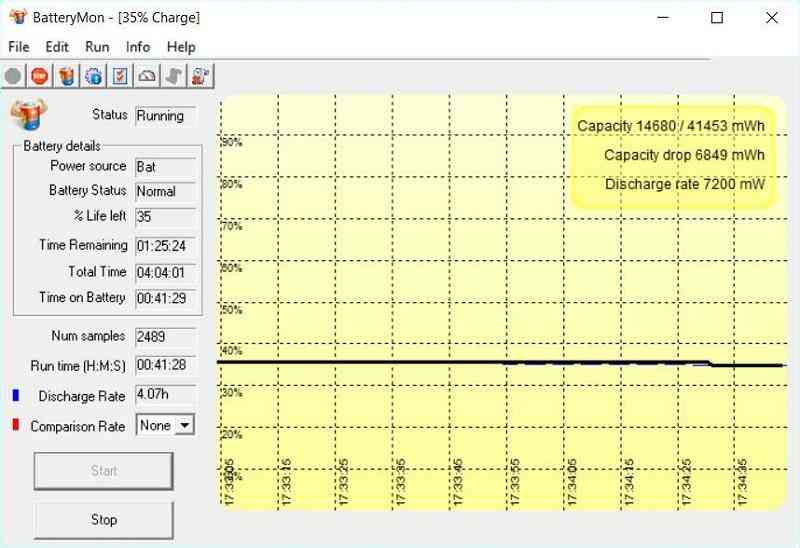Click the Capacity drop 6849 mWh text
The height and width of the screenshot is (548, 800).
pos(684,155)
